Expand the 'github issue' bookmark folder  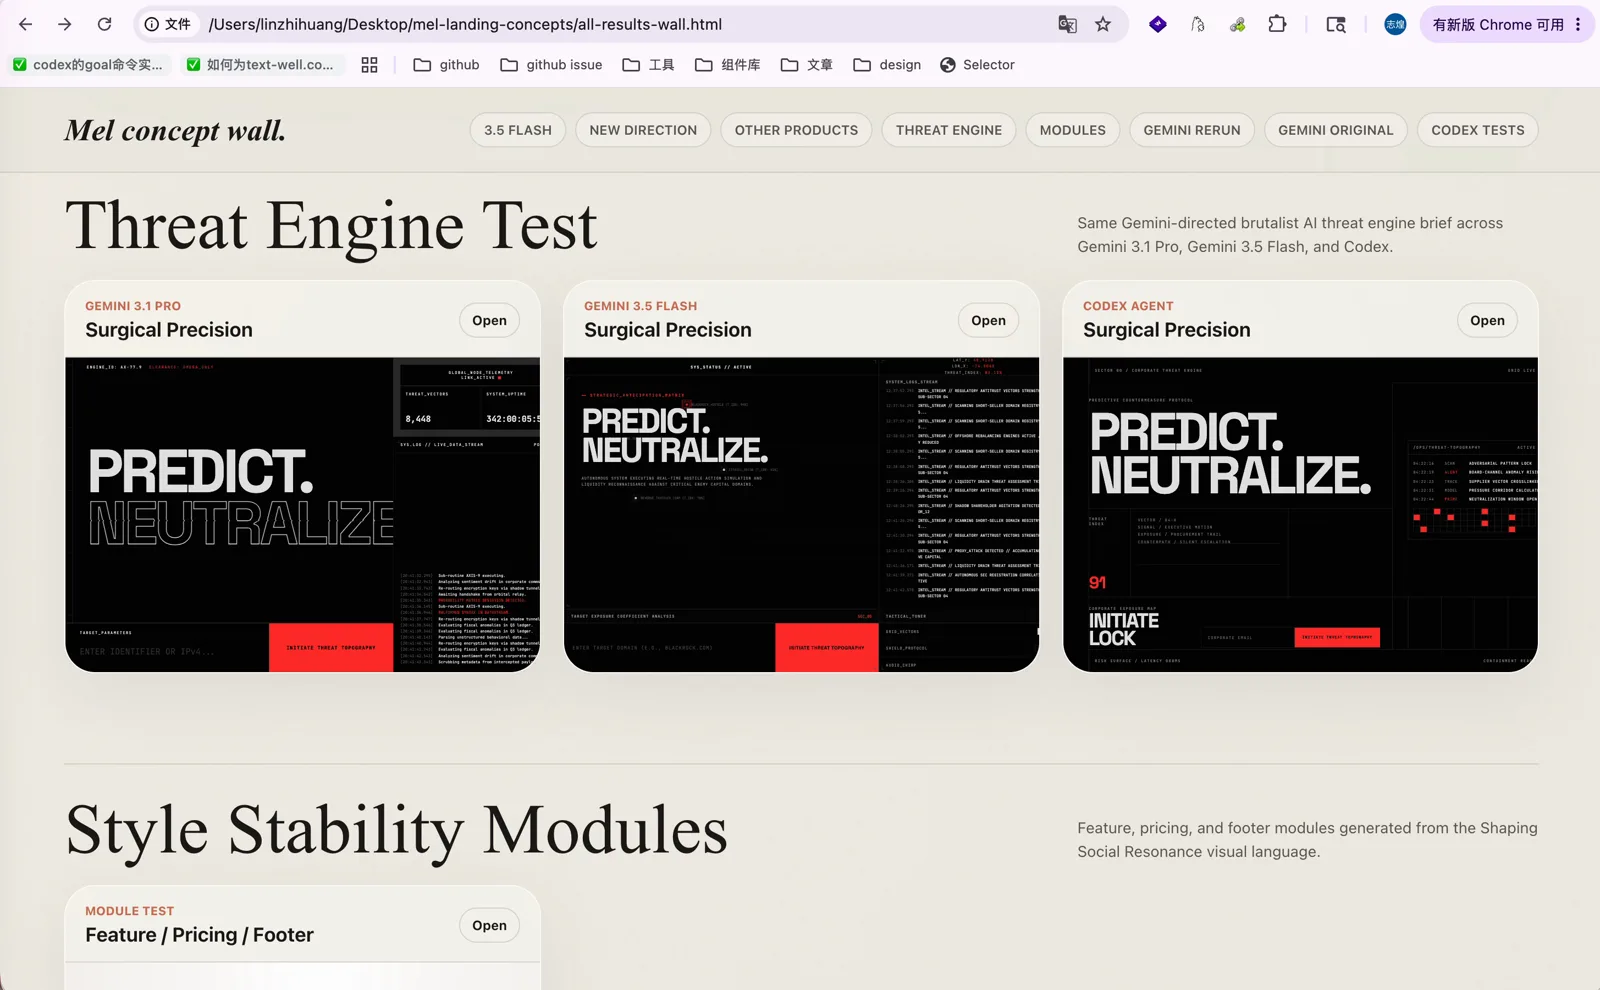click(x=551, y=65)
